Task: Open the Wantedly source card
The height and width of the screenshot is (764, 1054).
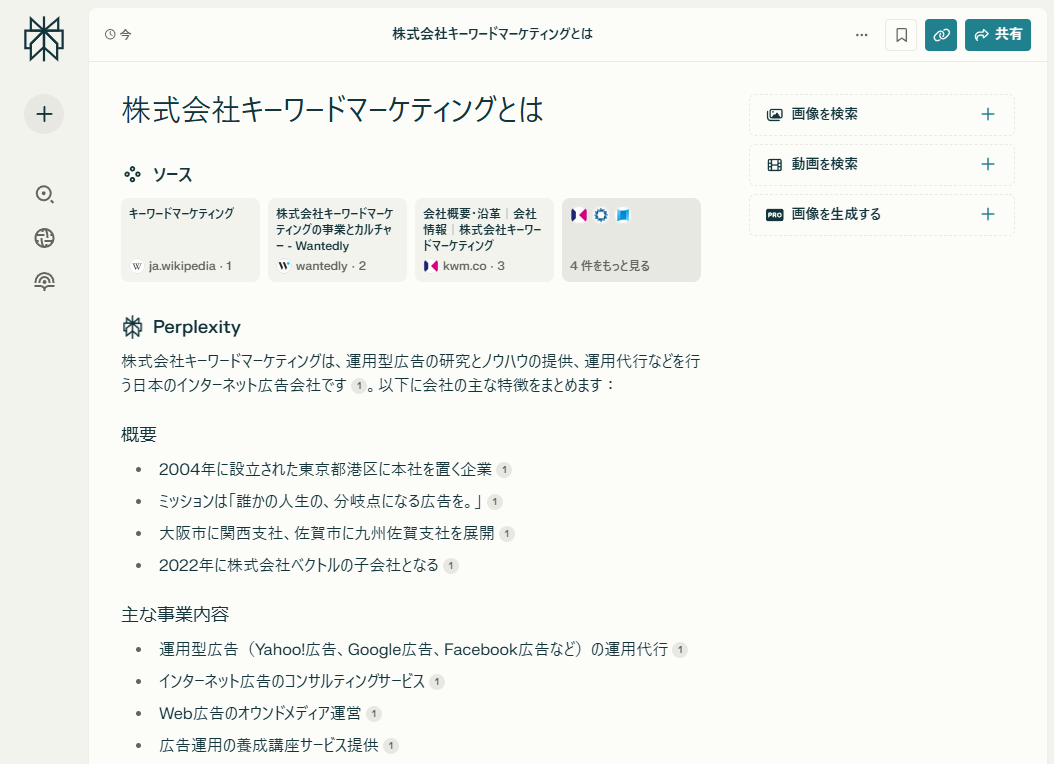Action: pyautogui.click(x=337, y=240)
